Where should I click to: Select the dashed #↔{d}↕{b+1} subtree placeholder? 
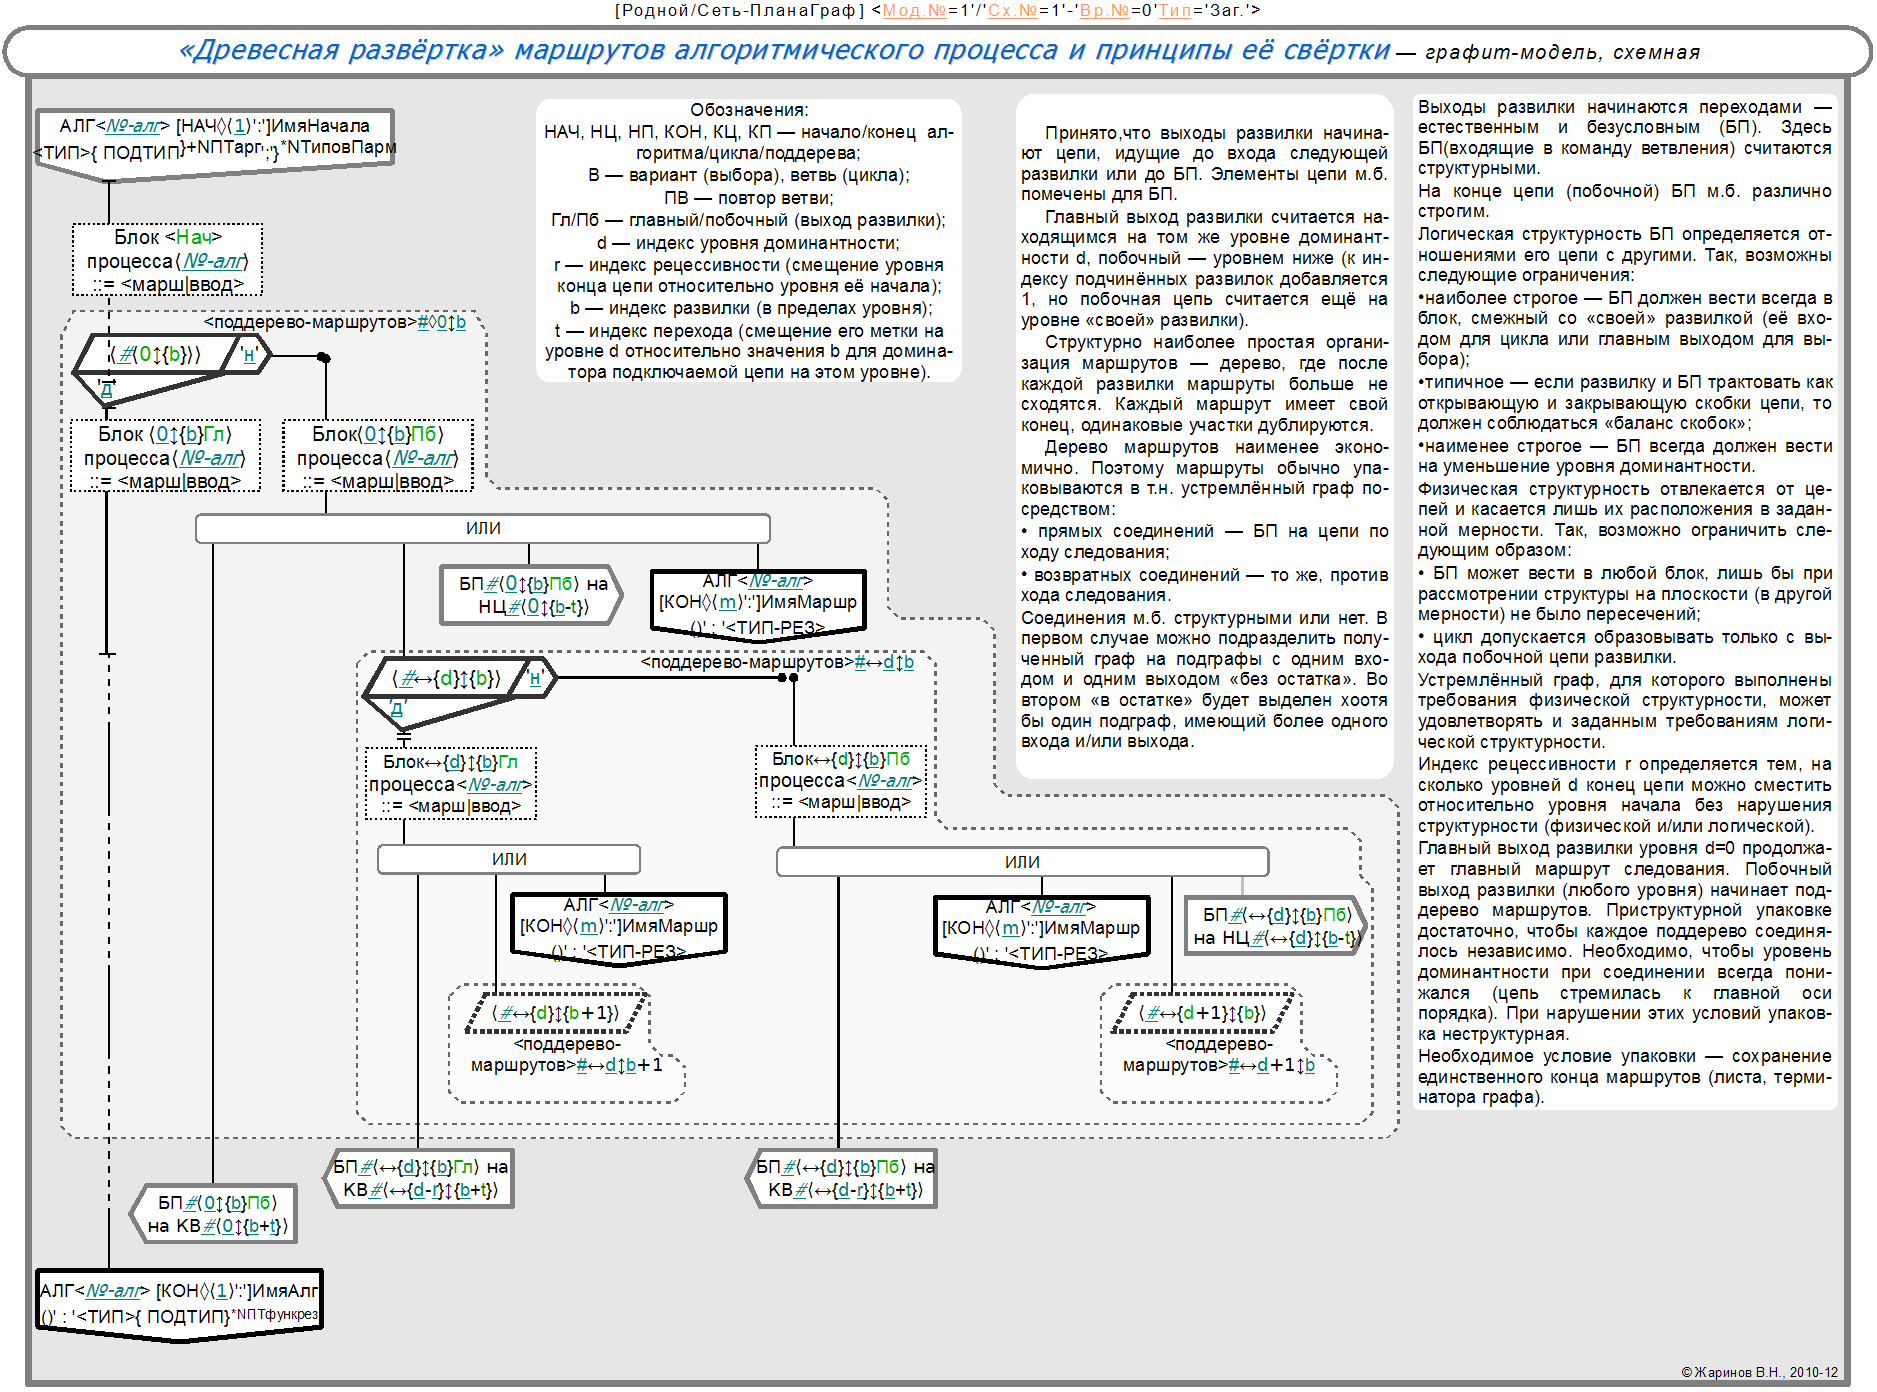coord(557,1013)
